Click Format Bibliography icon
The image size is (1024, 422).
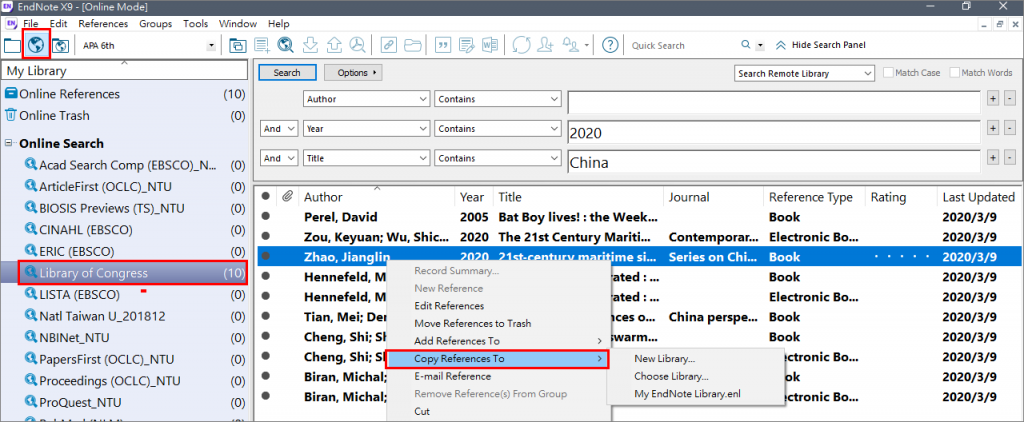466,45
